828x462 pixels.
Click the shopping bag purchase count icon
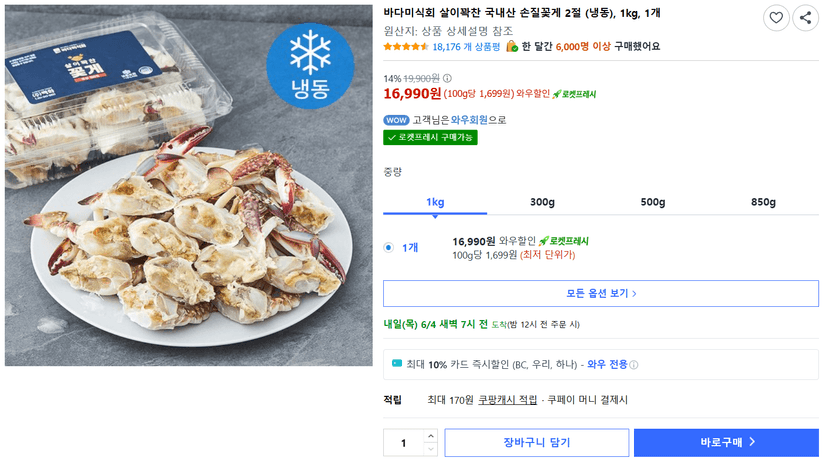pos(511,46)
